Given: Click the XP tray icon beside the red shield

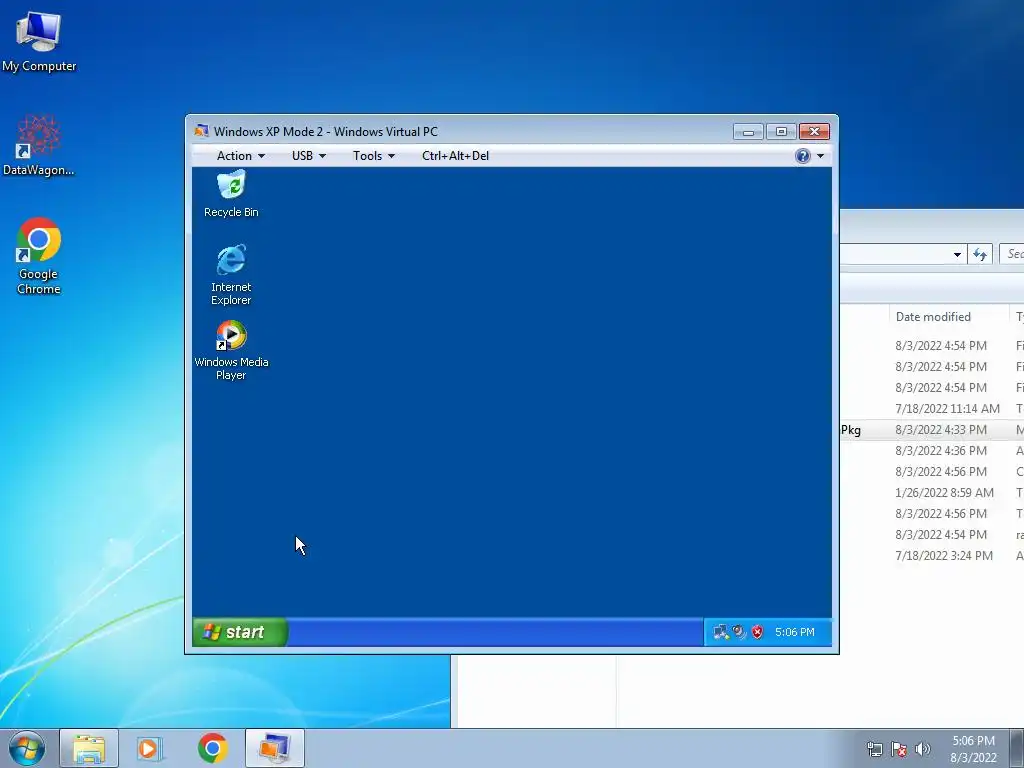Looking at the screenshot, I should [739, 632].
